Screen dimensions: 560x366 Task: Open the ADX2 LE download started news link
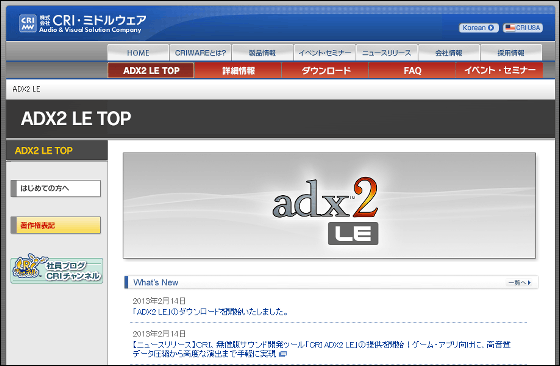210,312
